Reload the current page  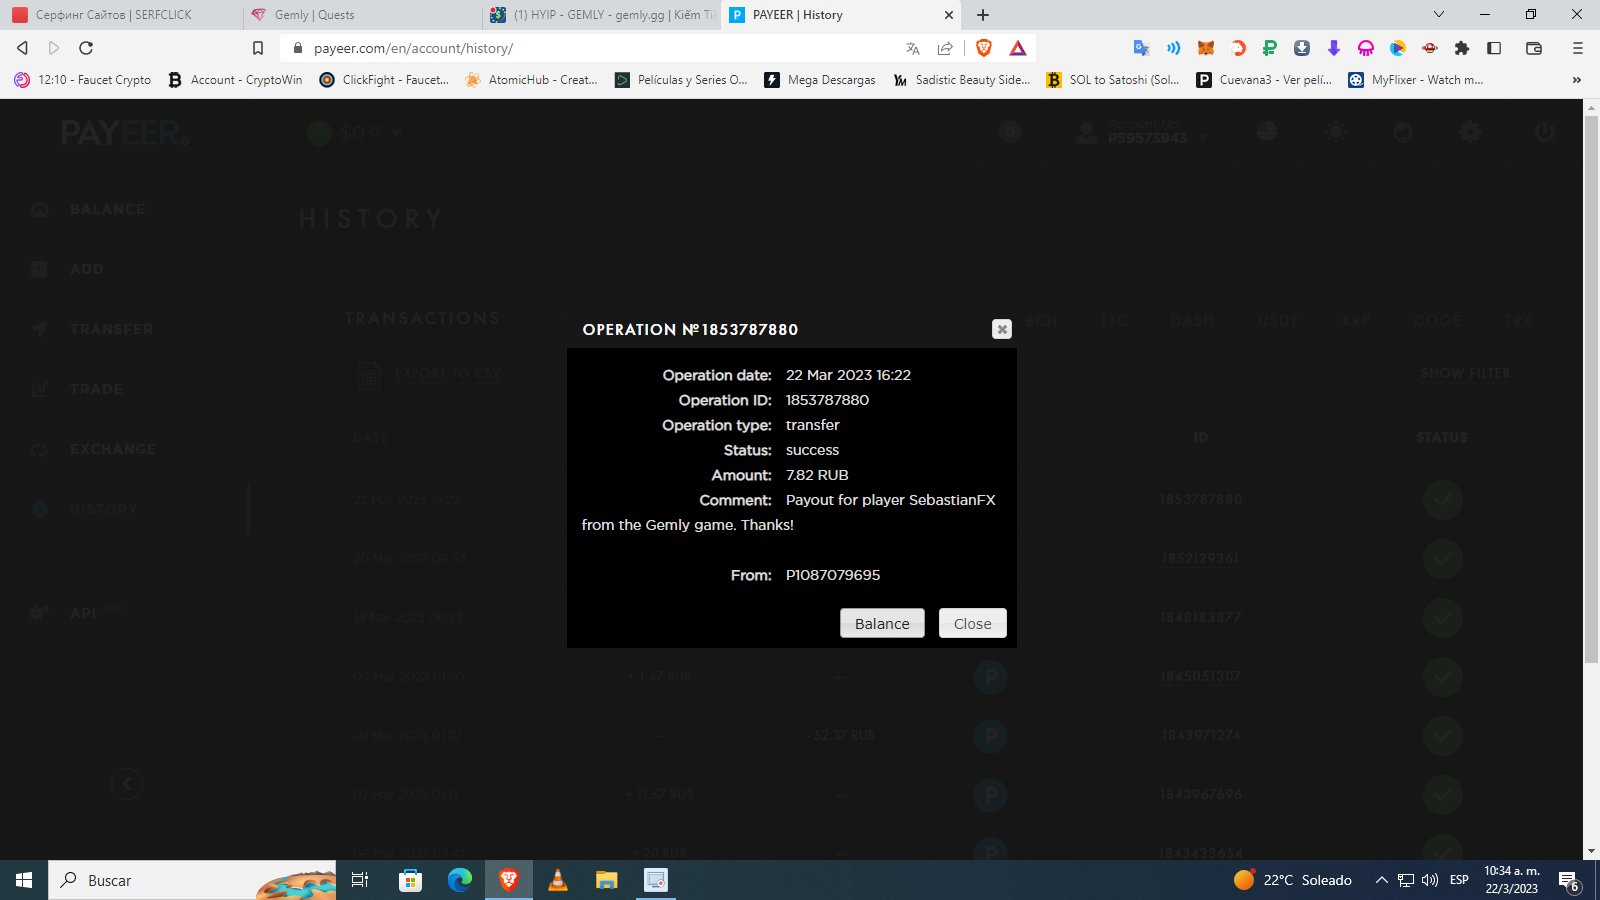pos(86,48)
